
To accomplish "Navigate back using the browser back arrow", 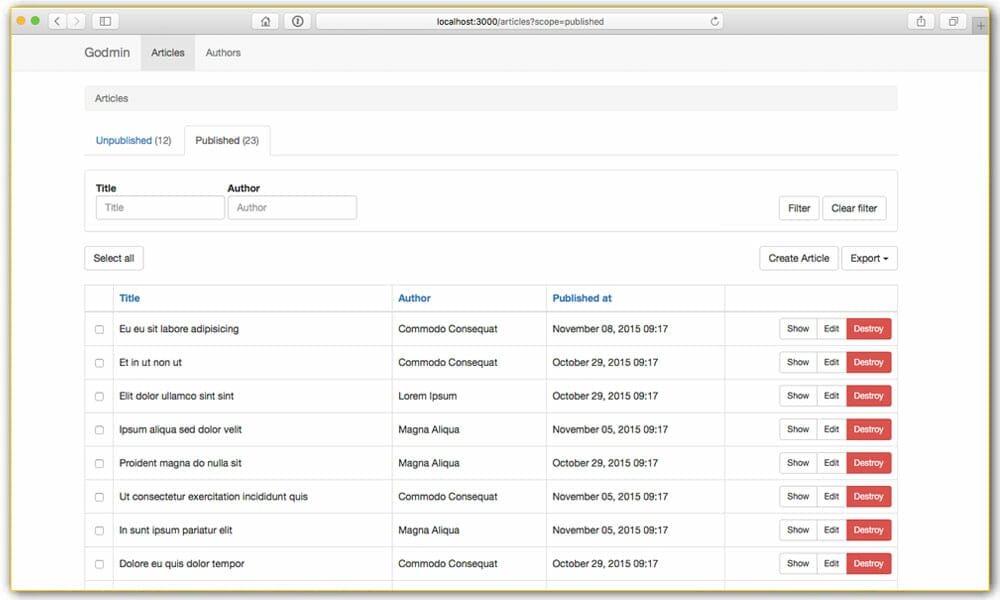I will click(57, 20).
